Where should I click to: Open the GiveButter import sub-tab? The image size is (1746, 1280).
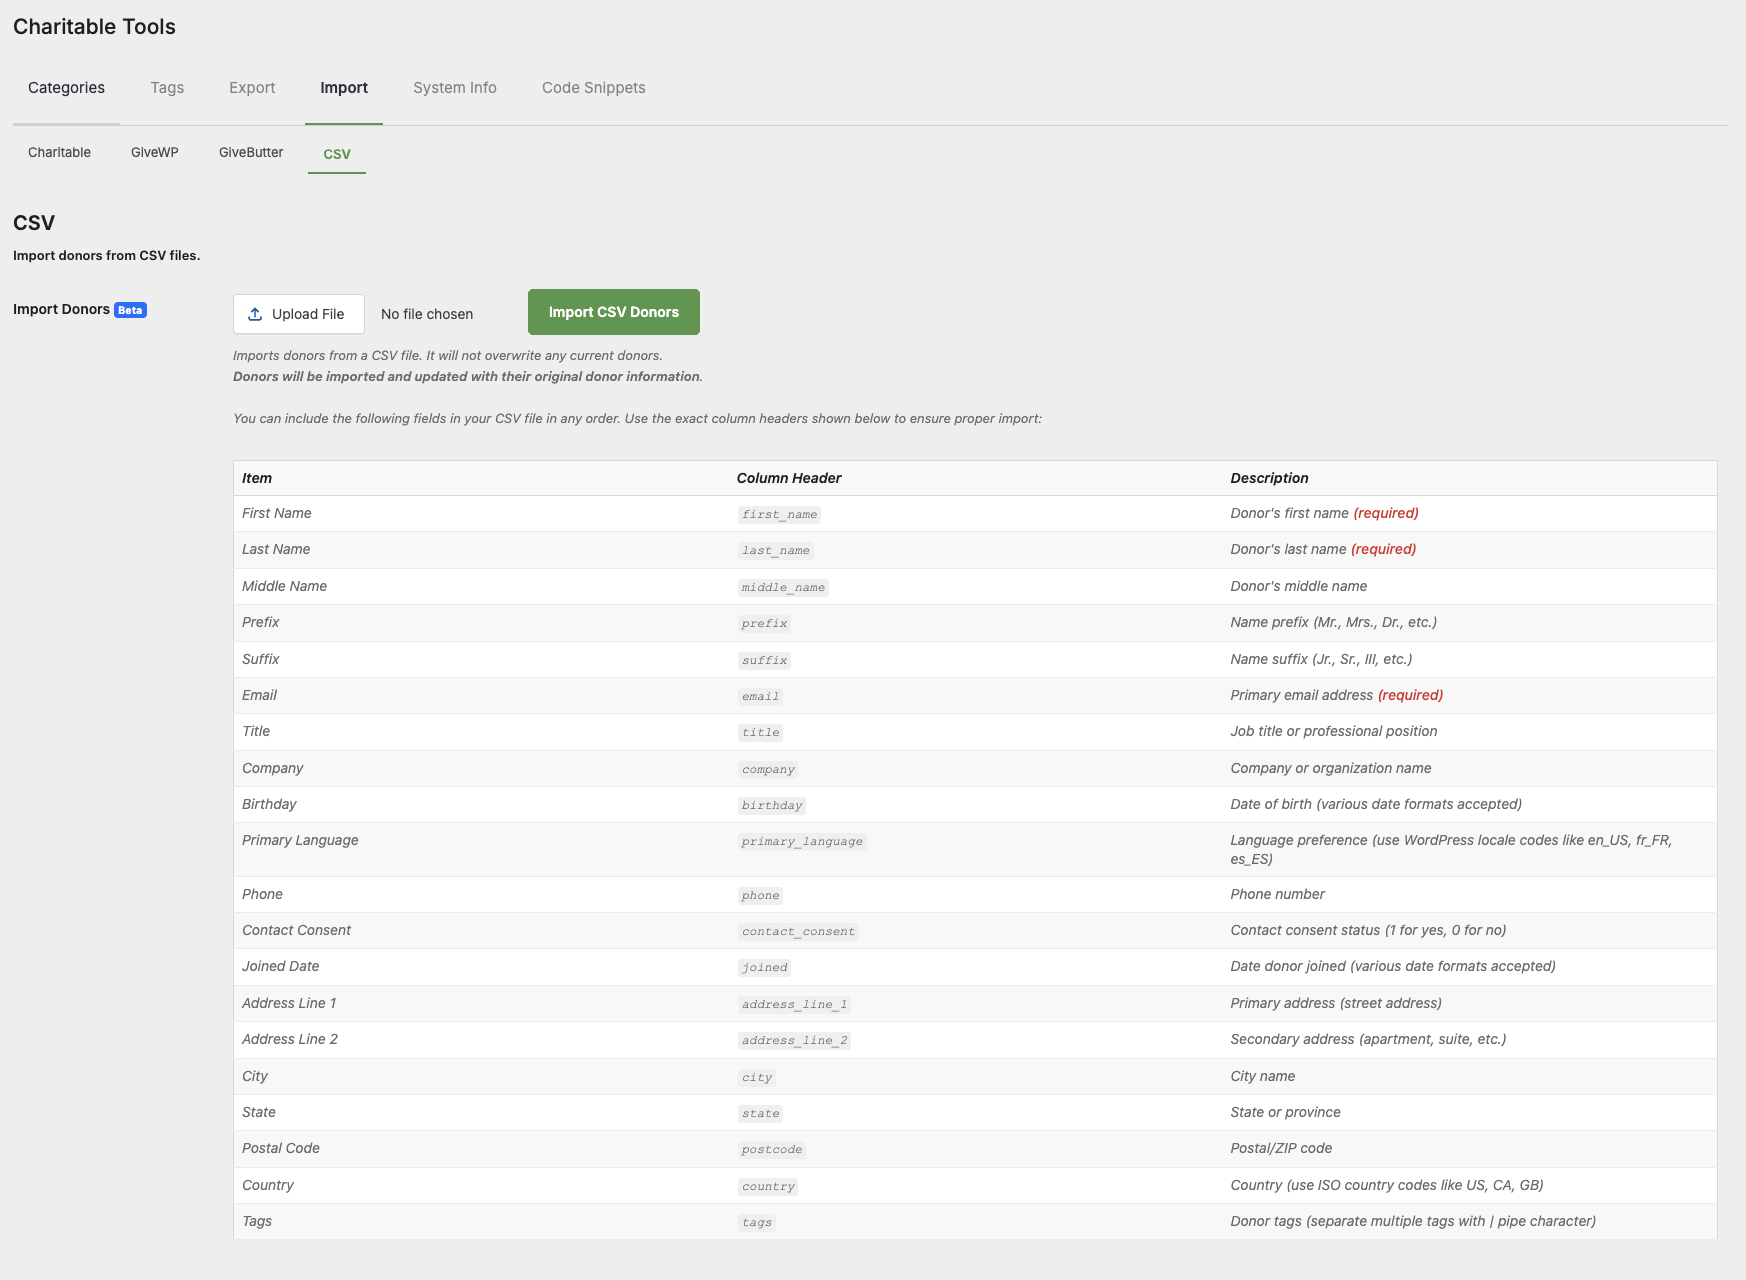(x=251, y=153)
